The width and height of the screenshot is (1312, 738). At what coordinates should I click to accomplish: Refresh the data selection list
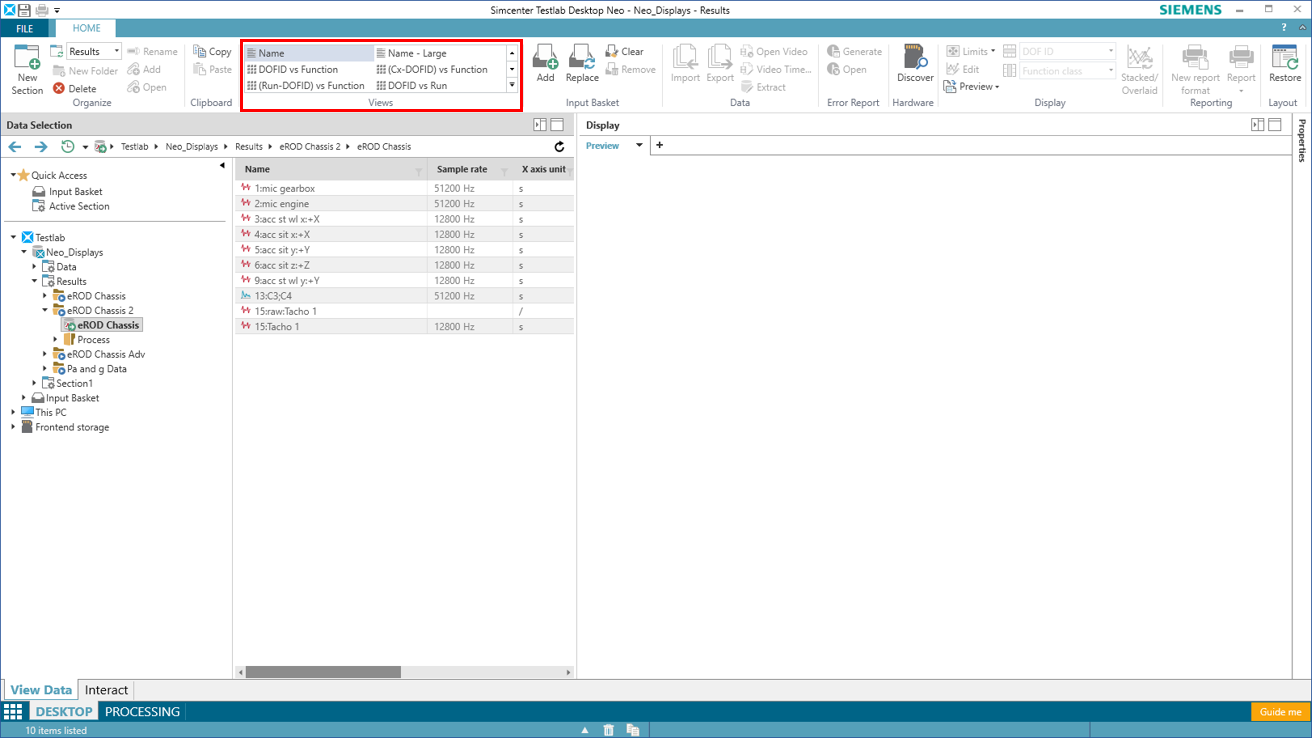(559, 147)
